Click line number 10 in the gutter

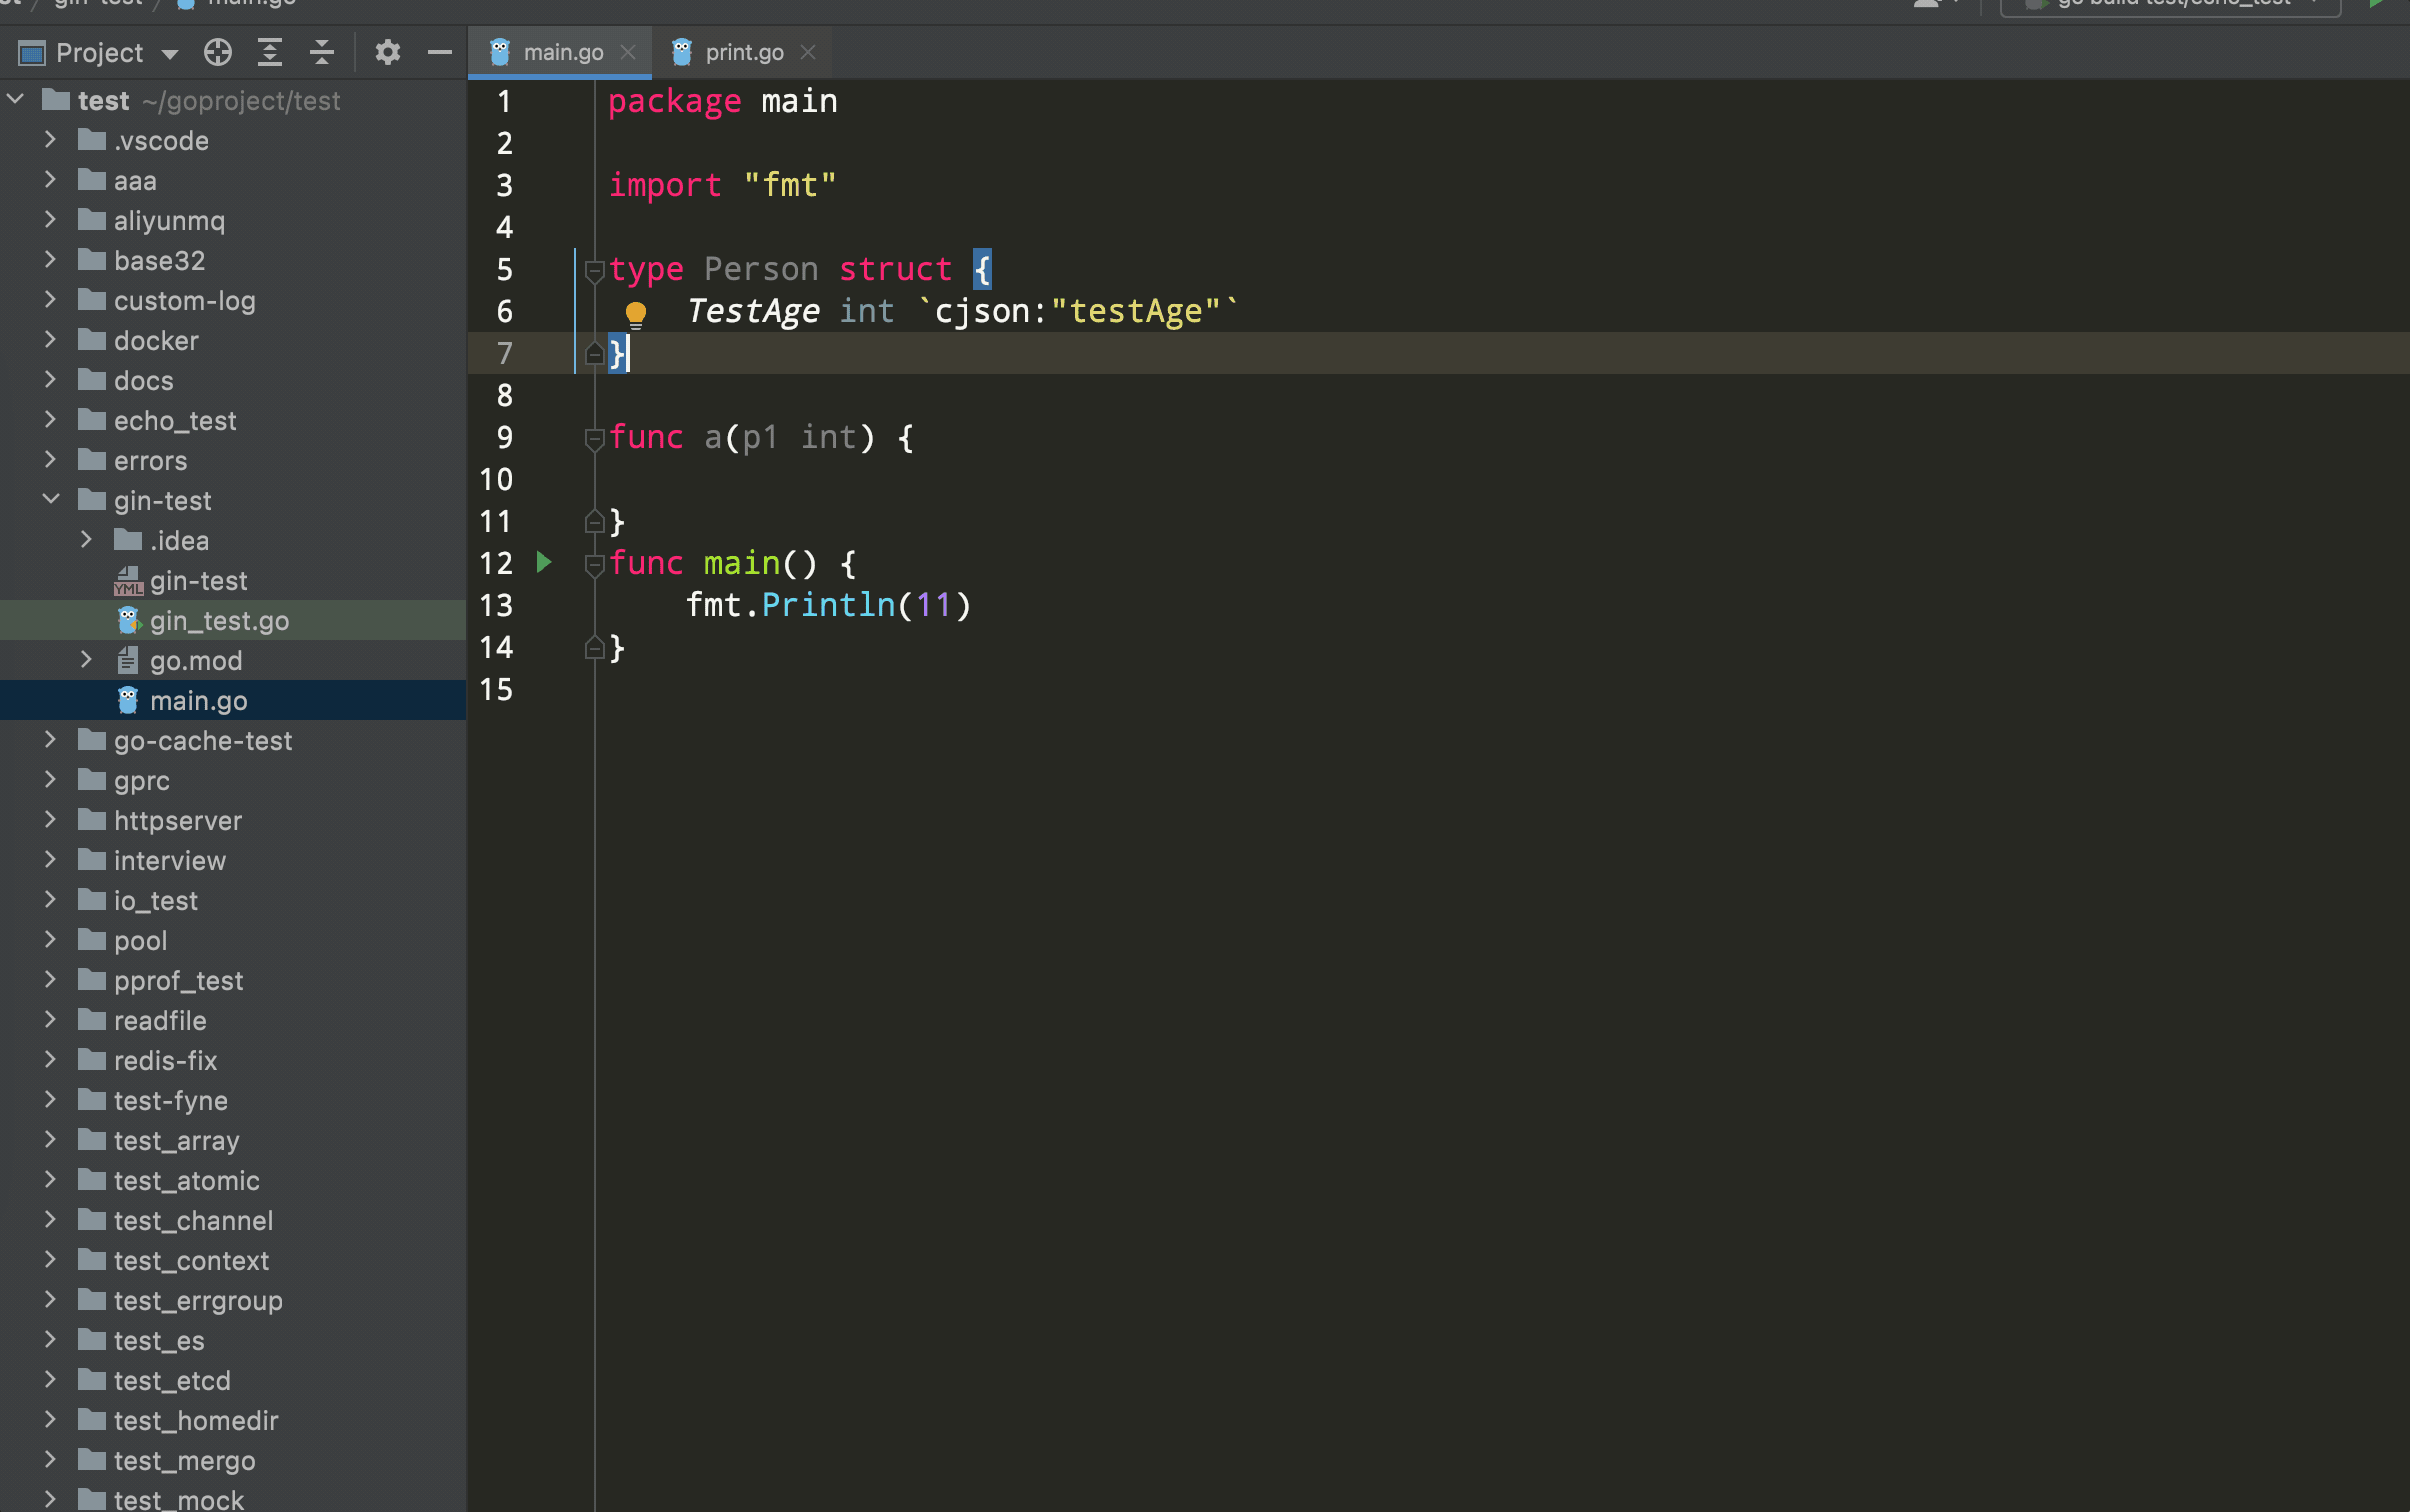pos(496,480)
